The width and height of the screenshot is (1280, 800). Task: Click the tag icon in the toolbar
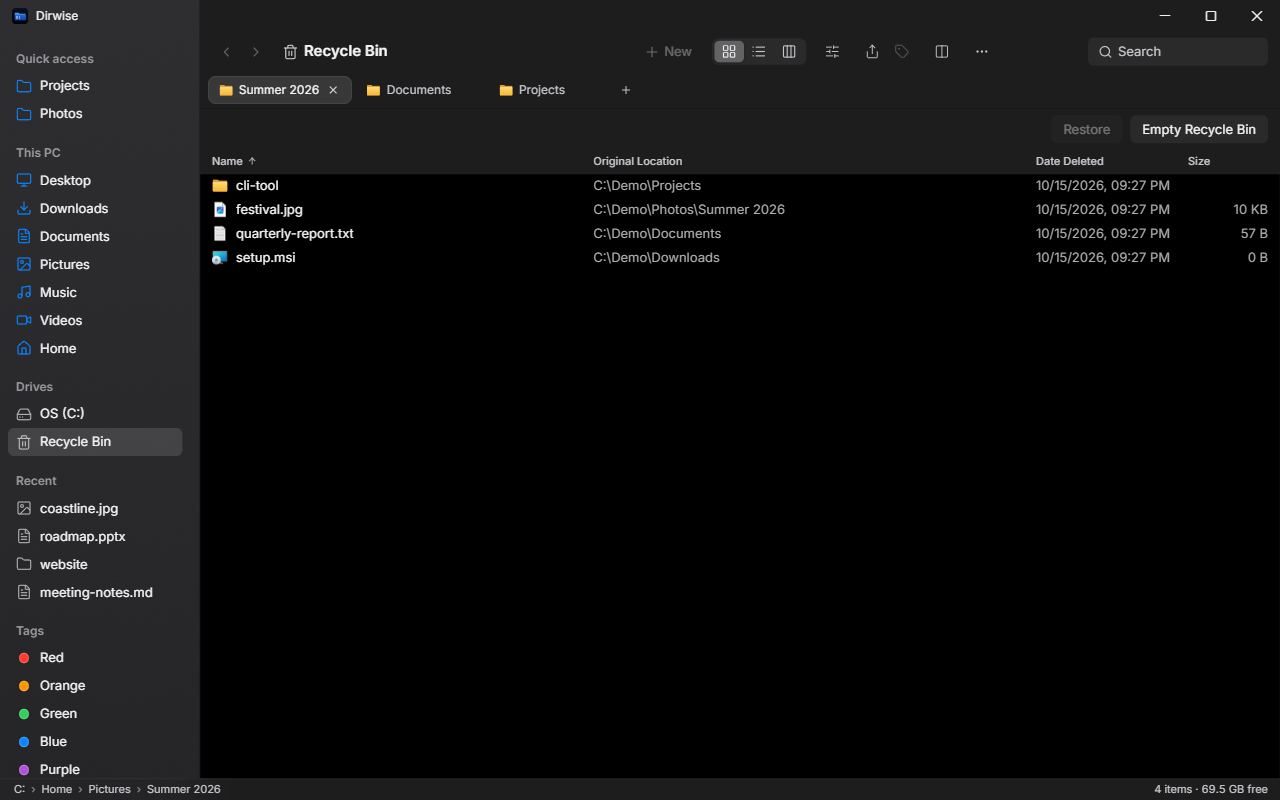point(902,52)
